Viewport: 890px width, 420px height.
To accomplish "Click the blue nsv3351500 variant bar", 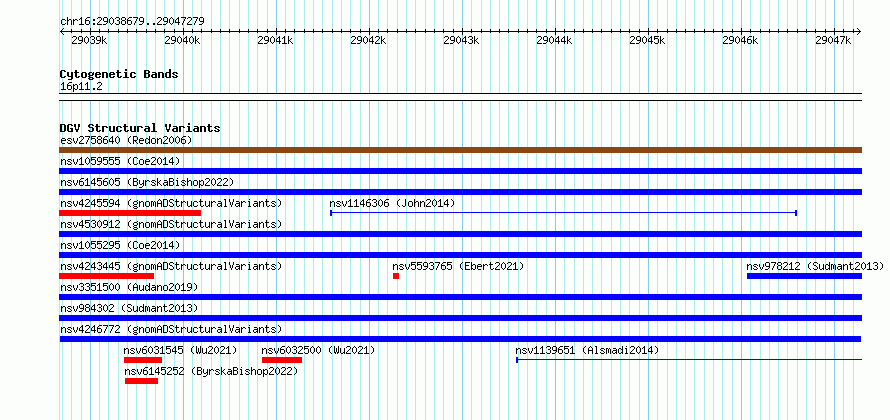I will click(x=460, y=297).
